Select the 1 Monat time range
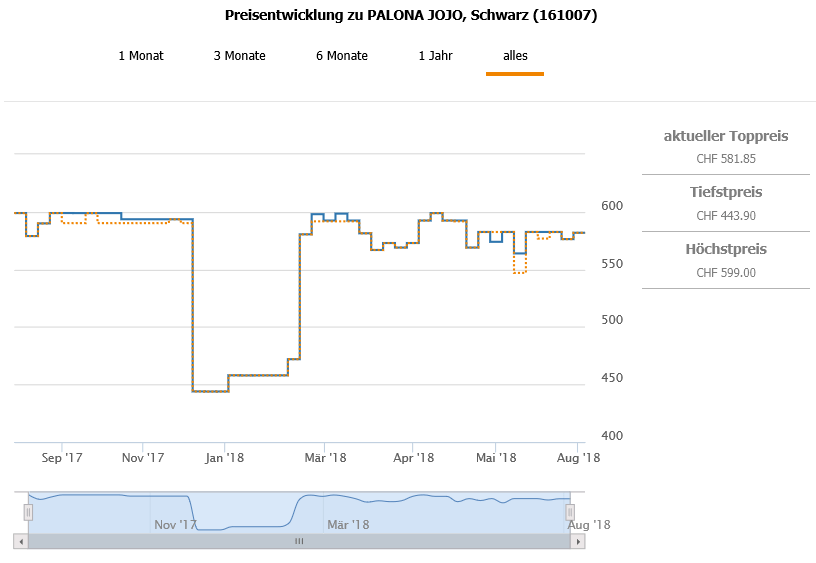Image resolution: width=816 pixels, height=563 pixels. (141, 56)
